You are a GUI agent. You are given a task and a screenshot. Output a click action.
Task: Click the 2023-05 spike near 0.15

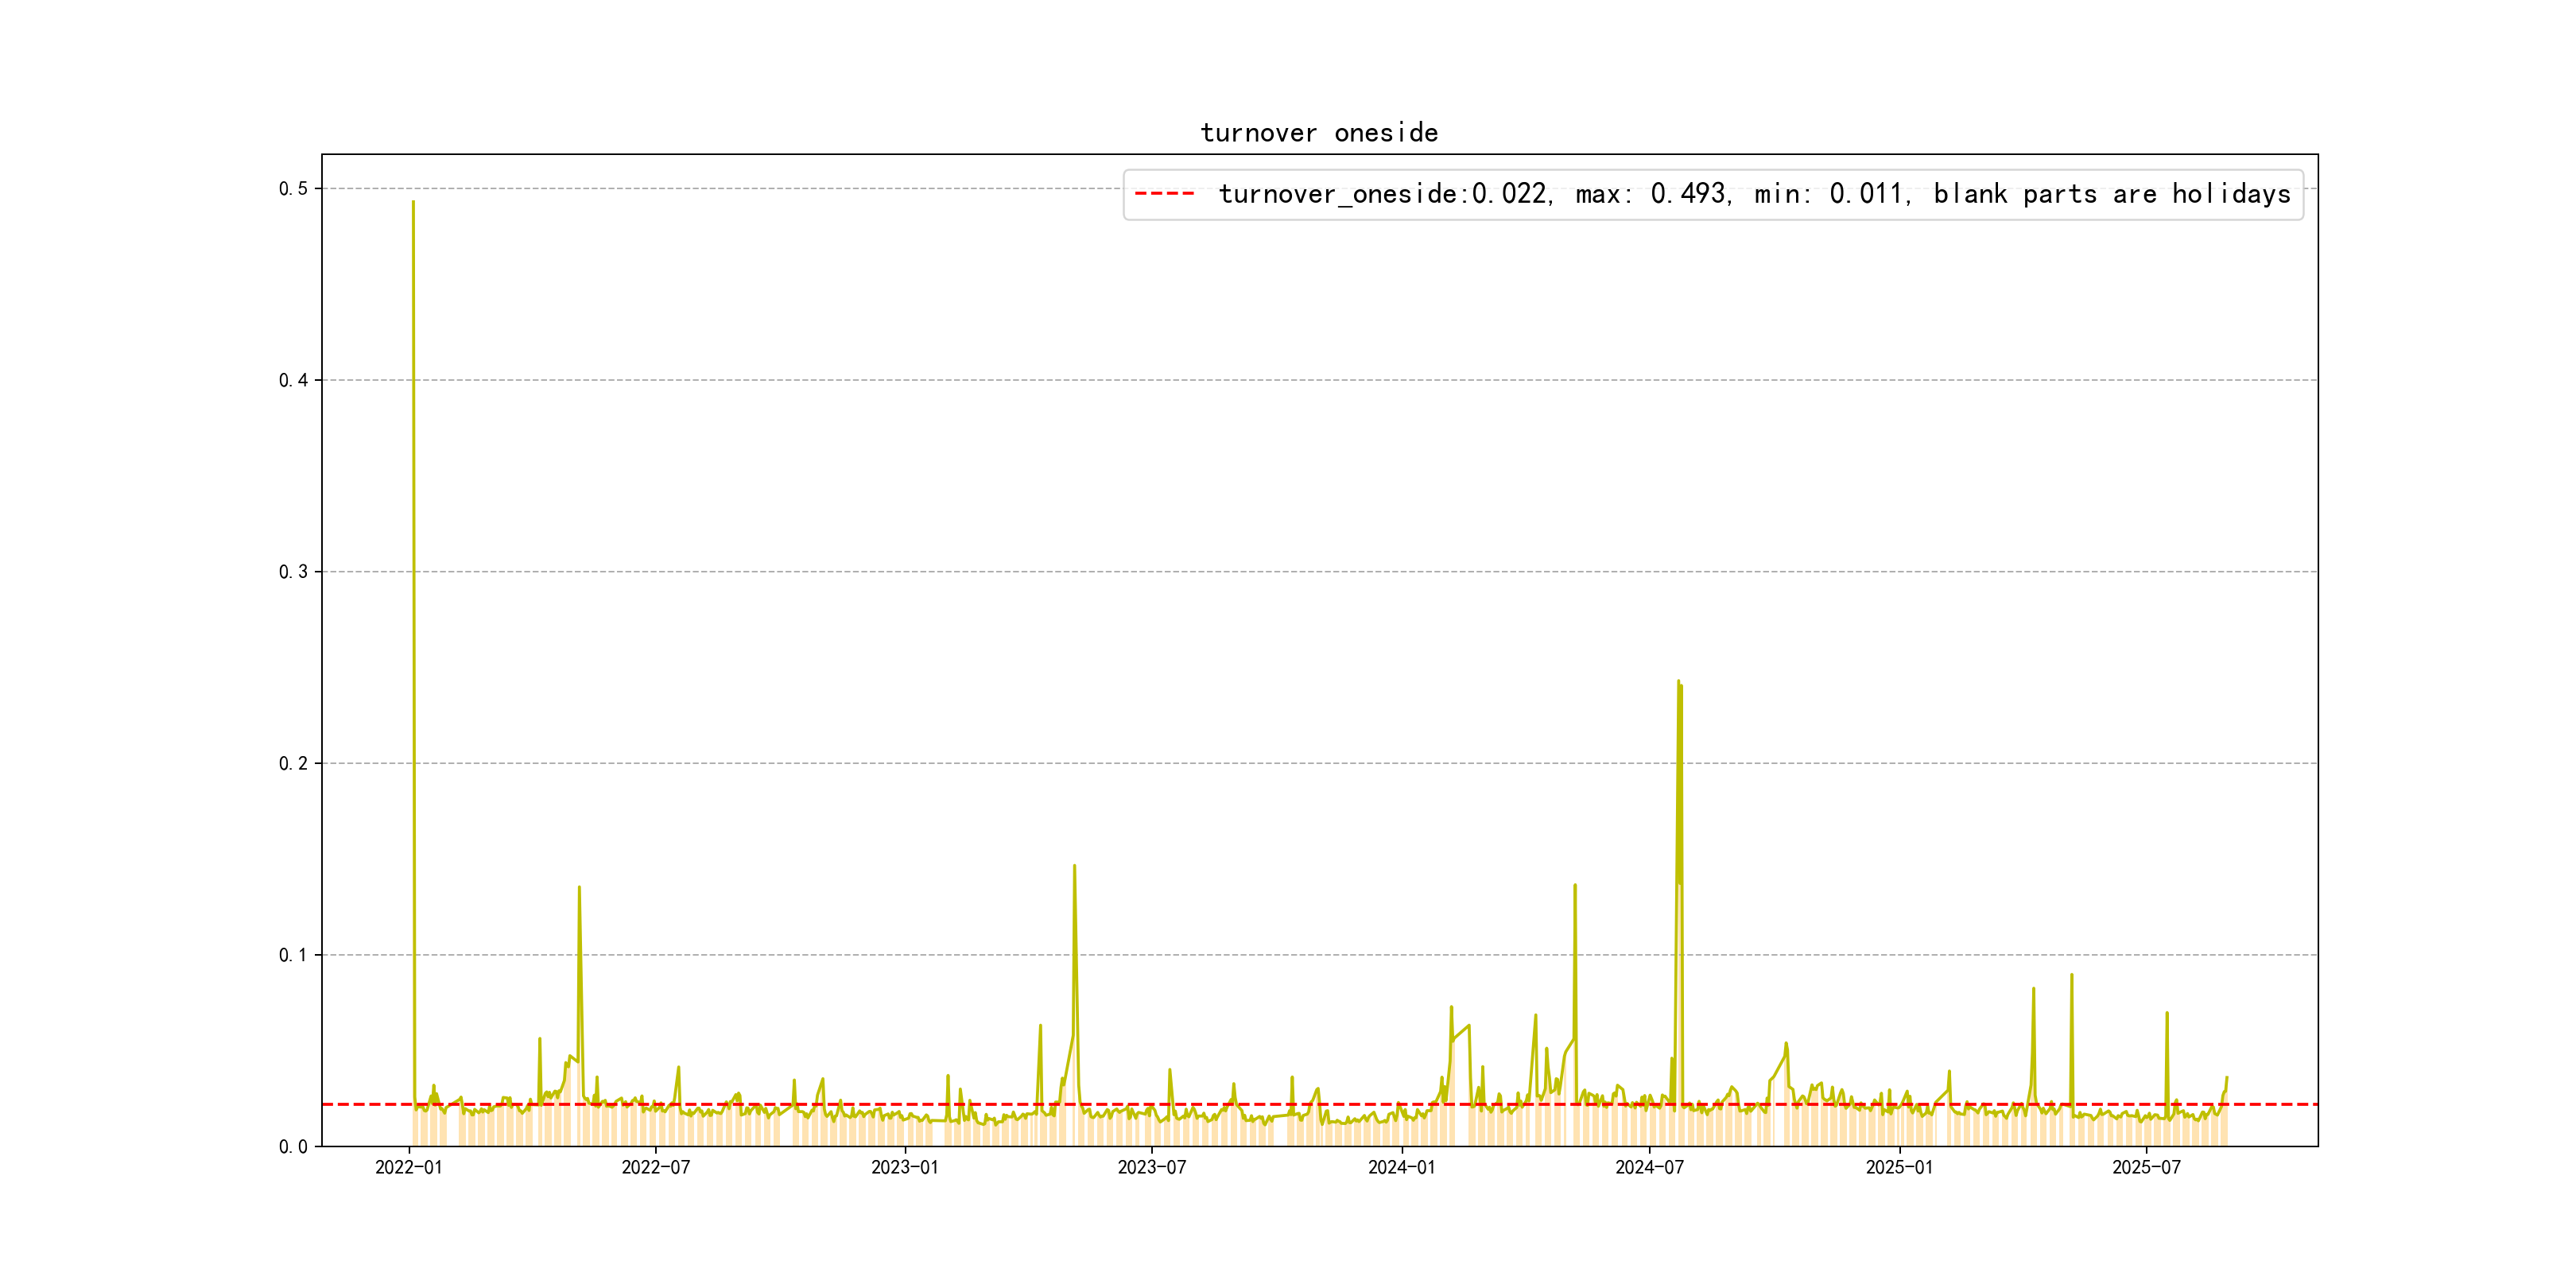[1074, 867]
